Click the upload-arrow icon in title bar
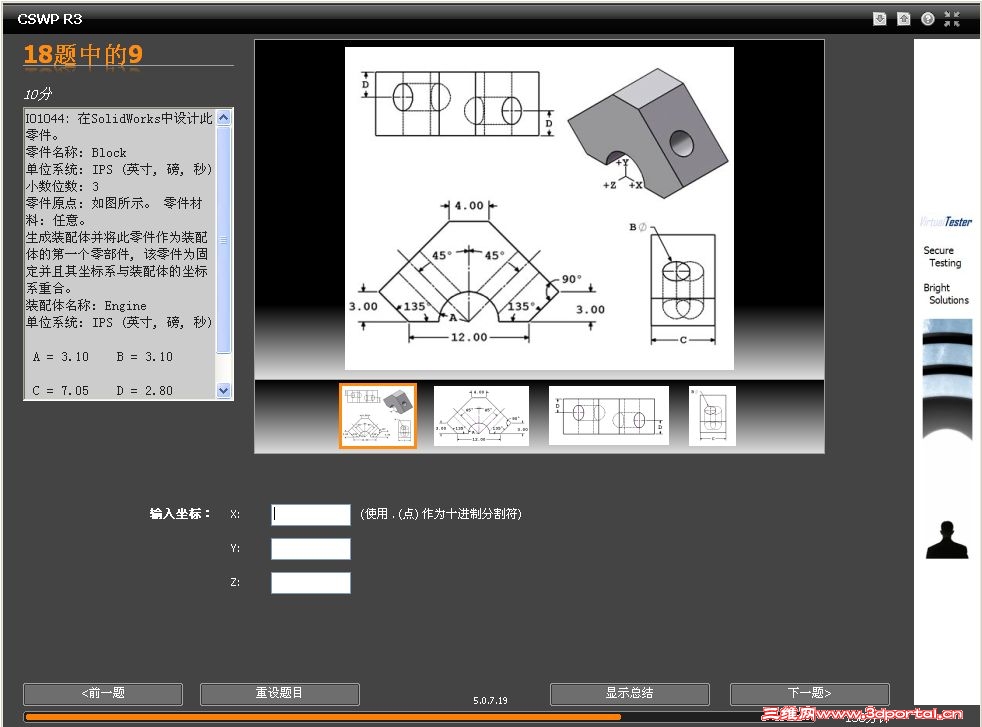The image size is (982, 727). (x=904, y=19)
